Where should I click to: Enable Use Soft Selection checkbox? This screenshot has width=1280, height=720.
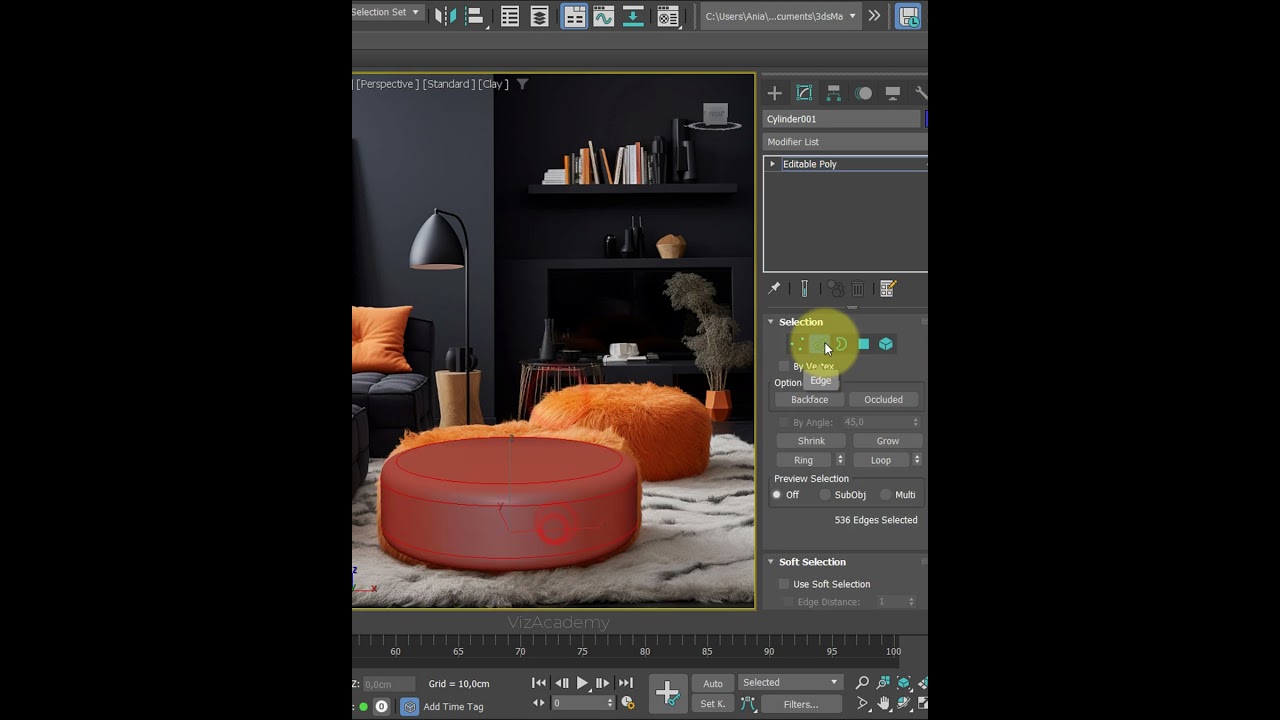point(784,584)
